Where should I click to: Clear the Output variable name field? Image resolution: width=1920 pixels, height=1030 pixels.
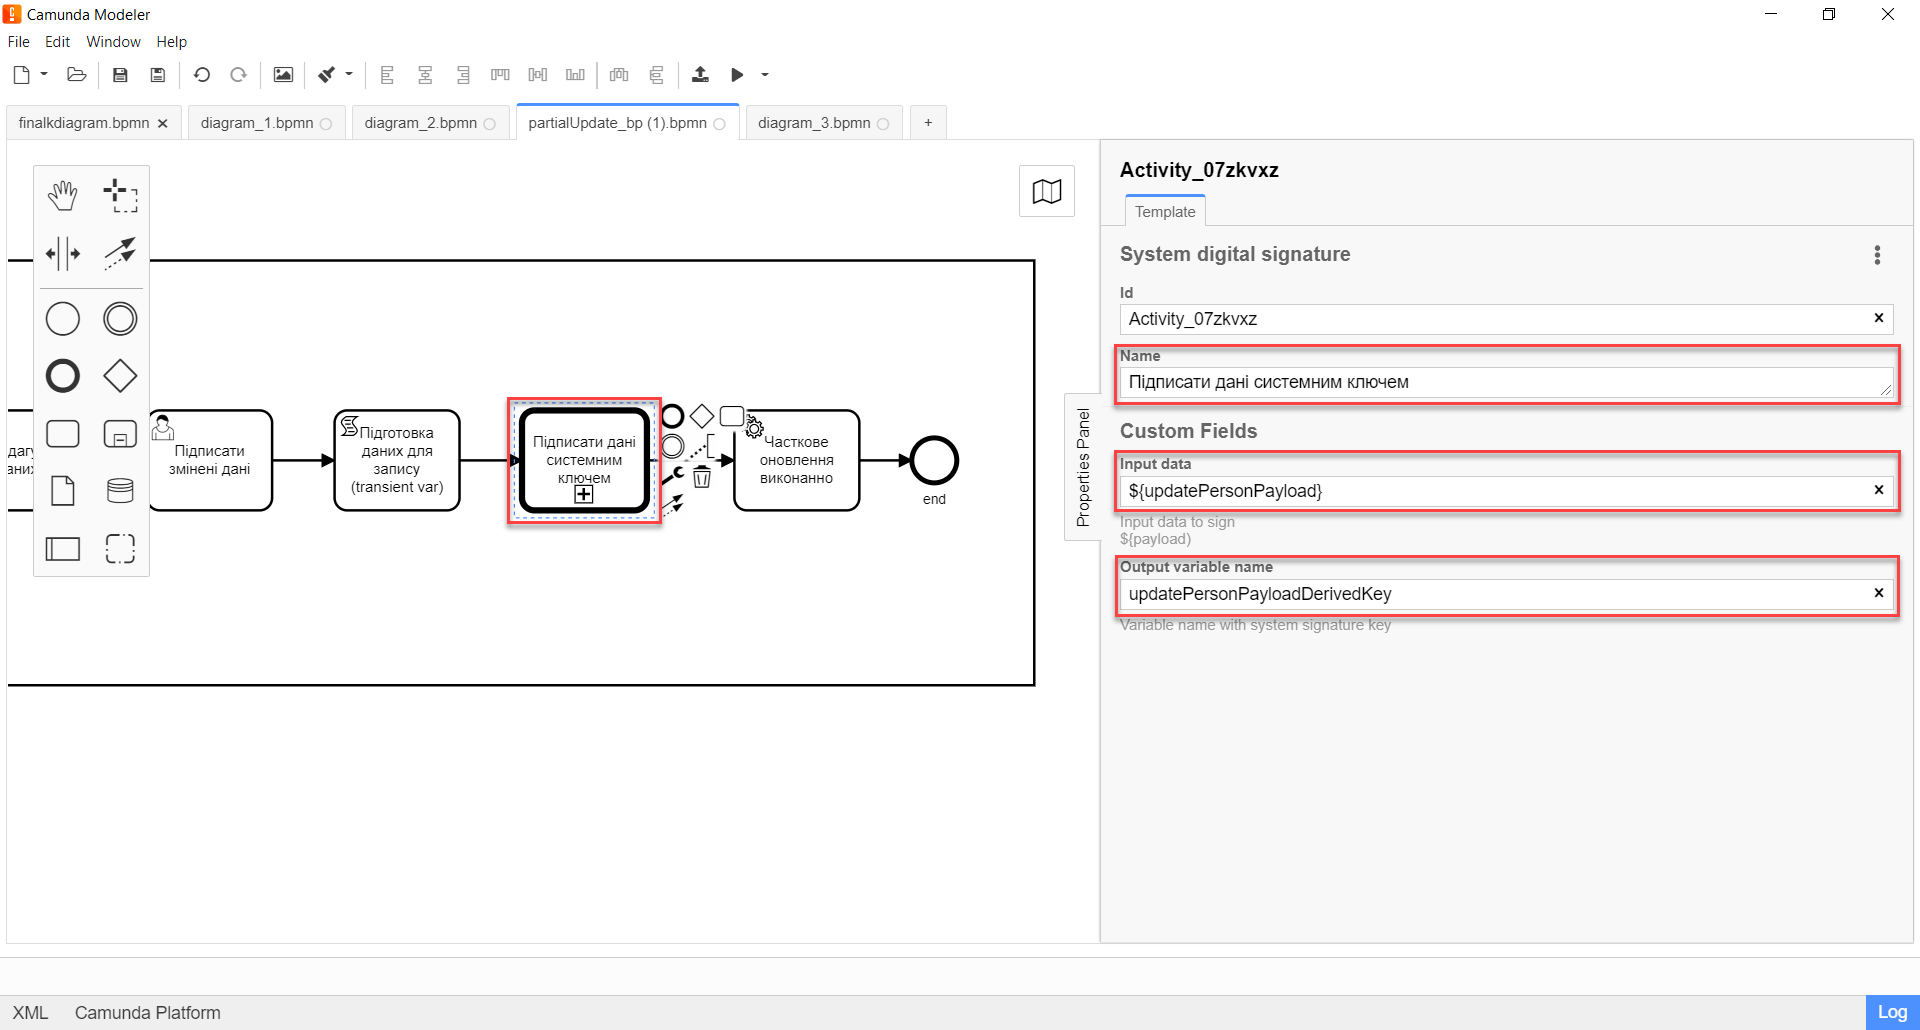(1878, 593)
